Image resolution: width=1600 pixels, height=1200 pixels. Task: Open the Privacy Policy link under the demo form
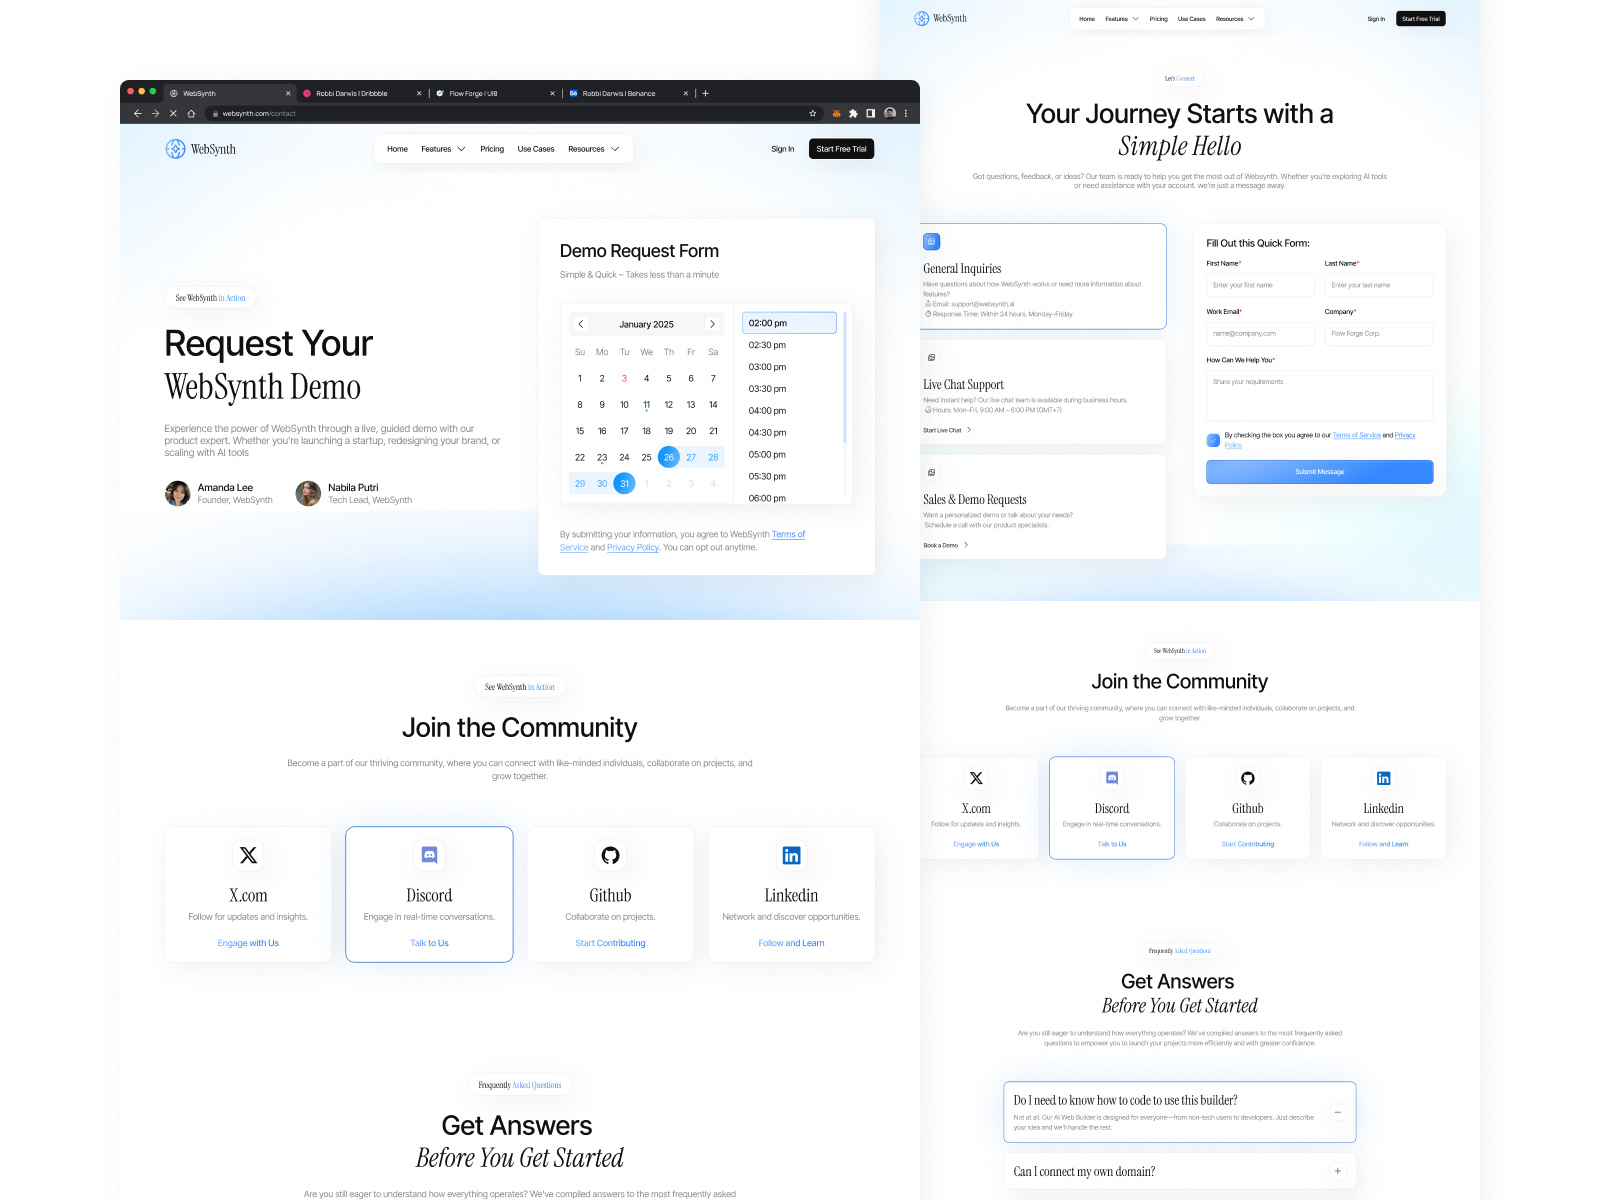pos(633,547)
